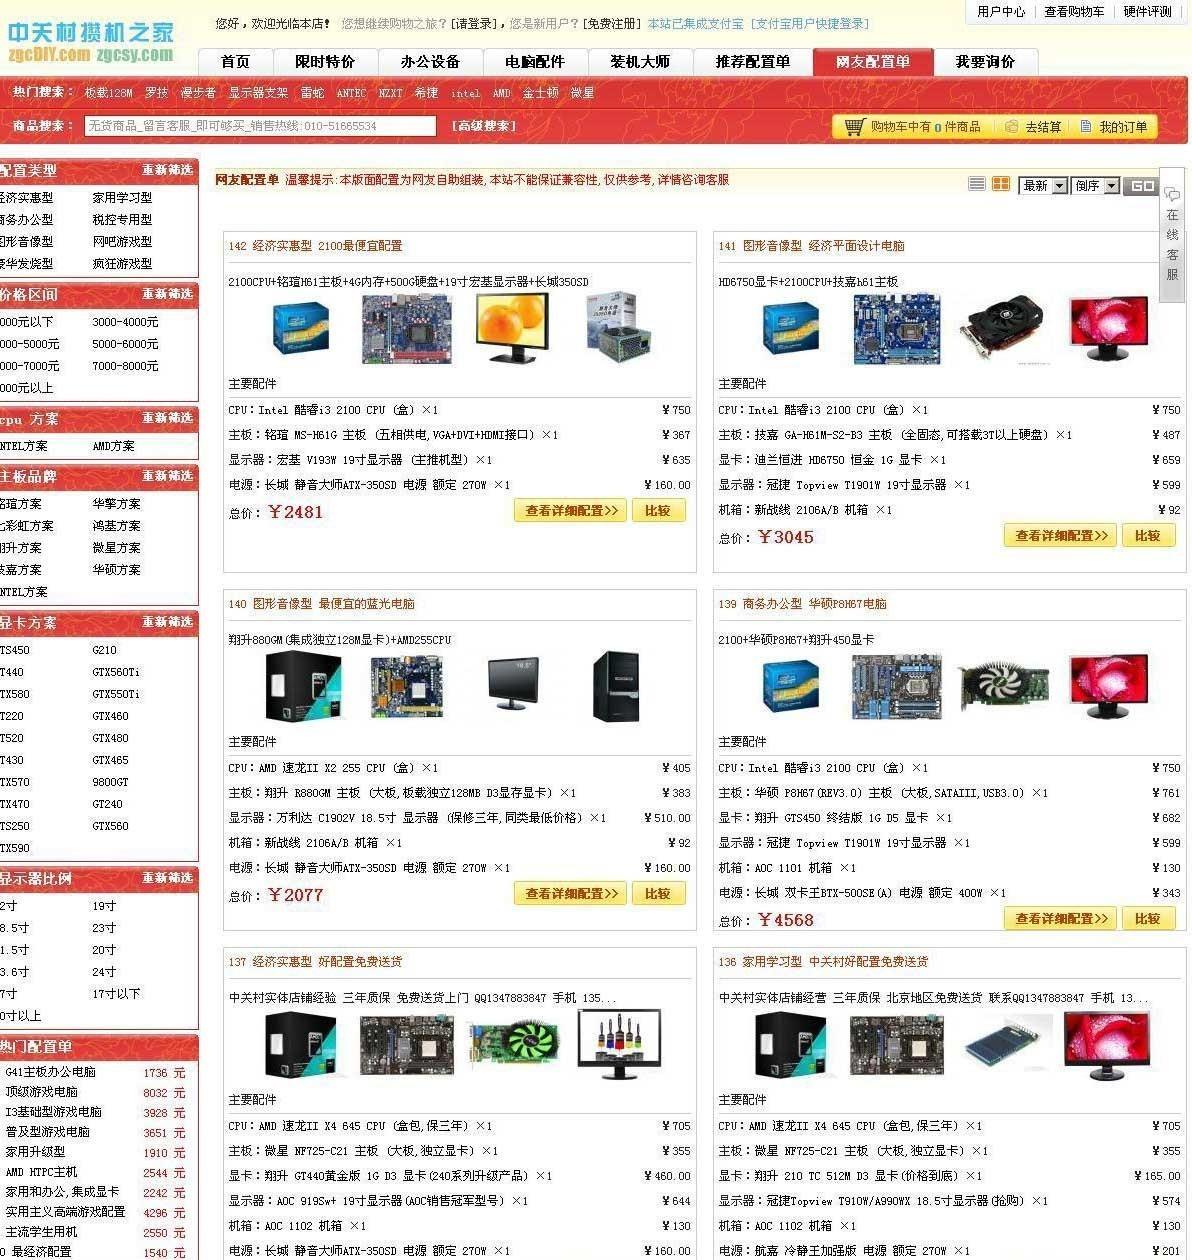Click the ASUS motherboard thumbnail in config 139

[897, 686]
